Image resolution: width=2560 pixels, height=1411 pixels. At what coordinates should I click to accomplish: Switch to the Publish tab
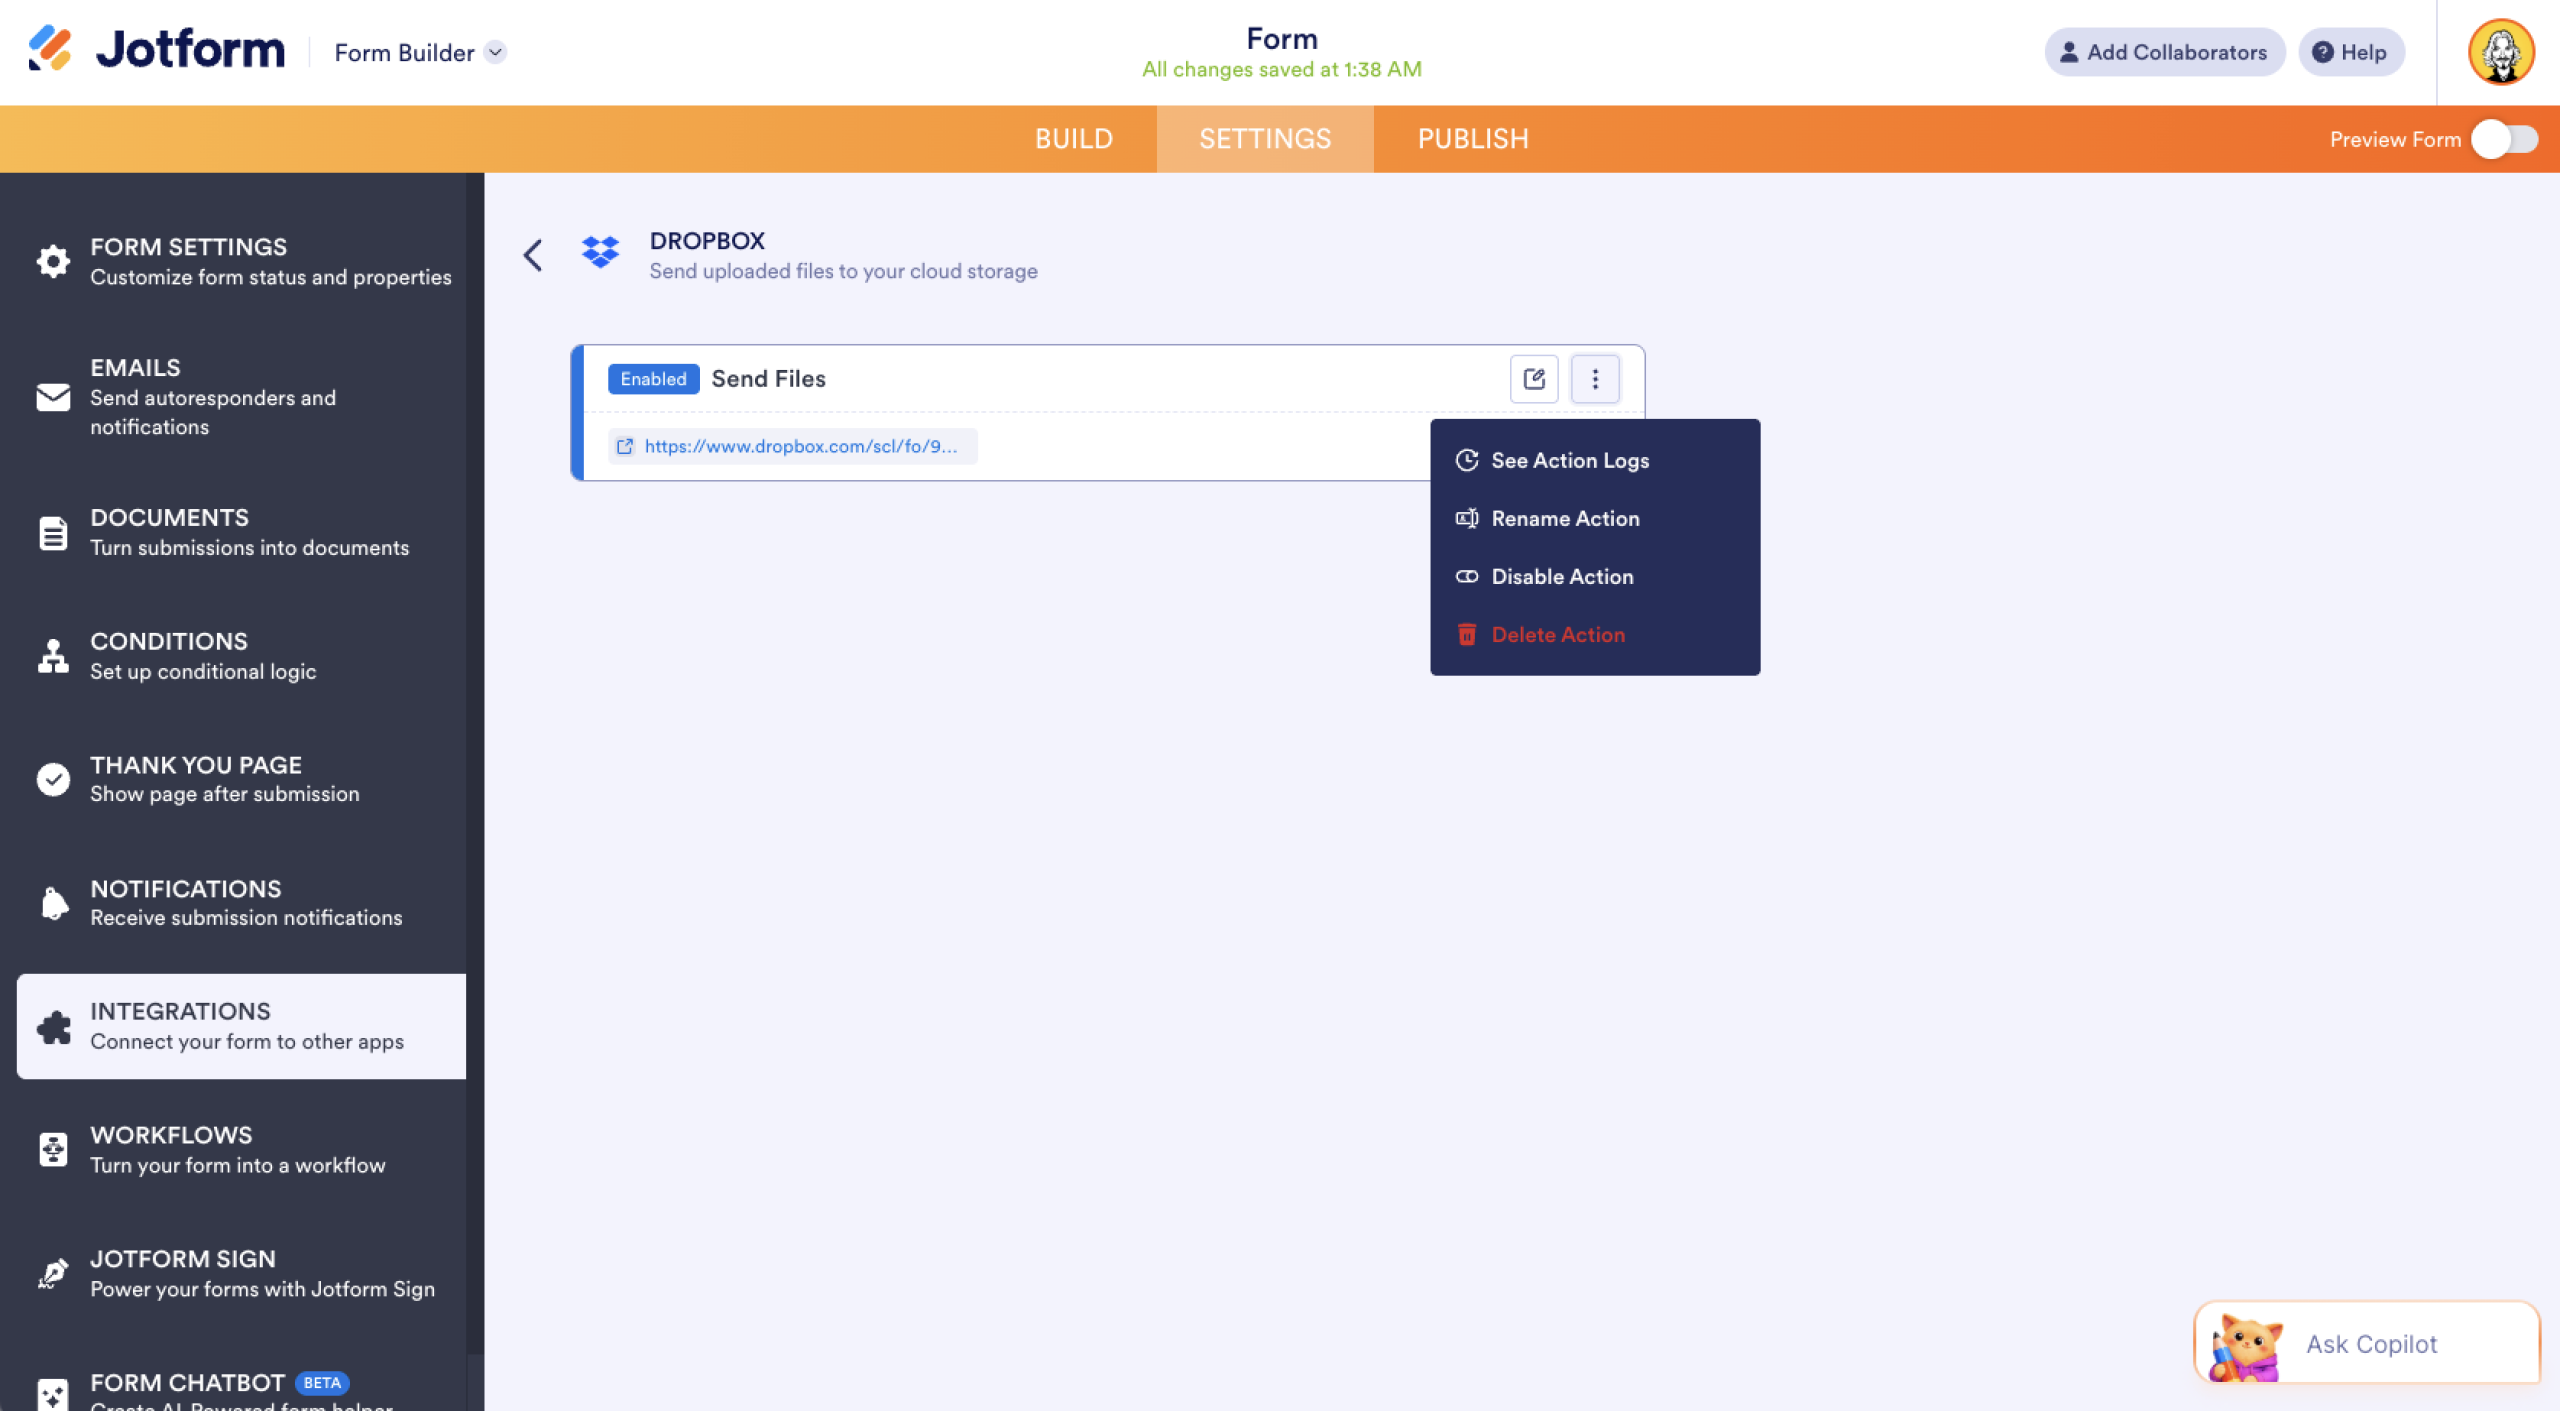click(x=1472, y=138)
